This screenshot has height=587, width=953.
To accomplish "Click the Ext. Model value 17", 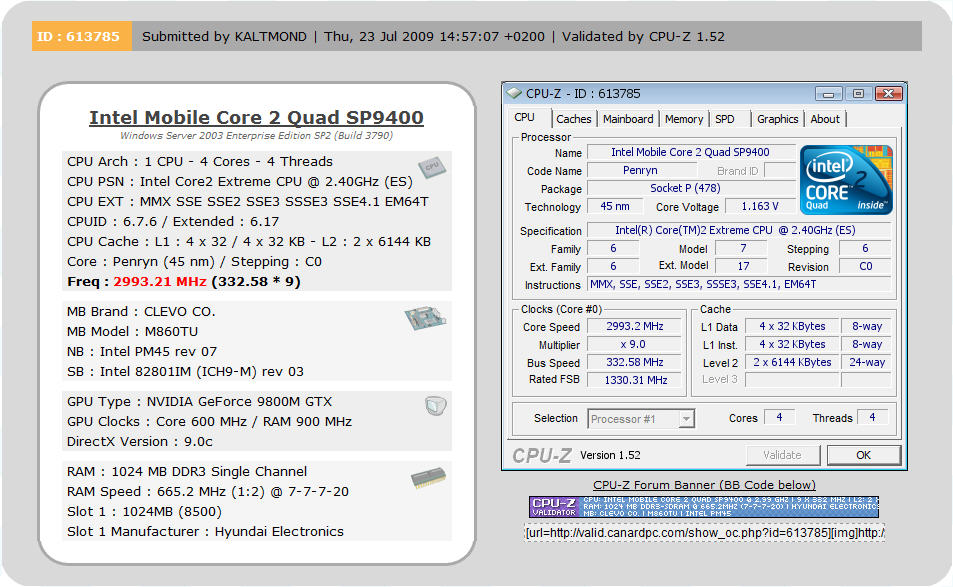I will (x=742, y=266).
